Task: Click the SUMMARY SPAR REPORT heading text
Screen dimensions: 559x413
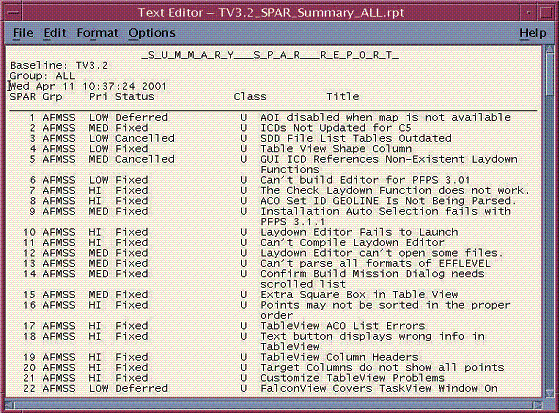Action: point(270,55)
